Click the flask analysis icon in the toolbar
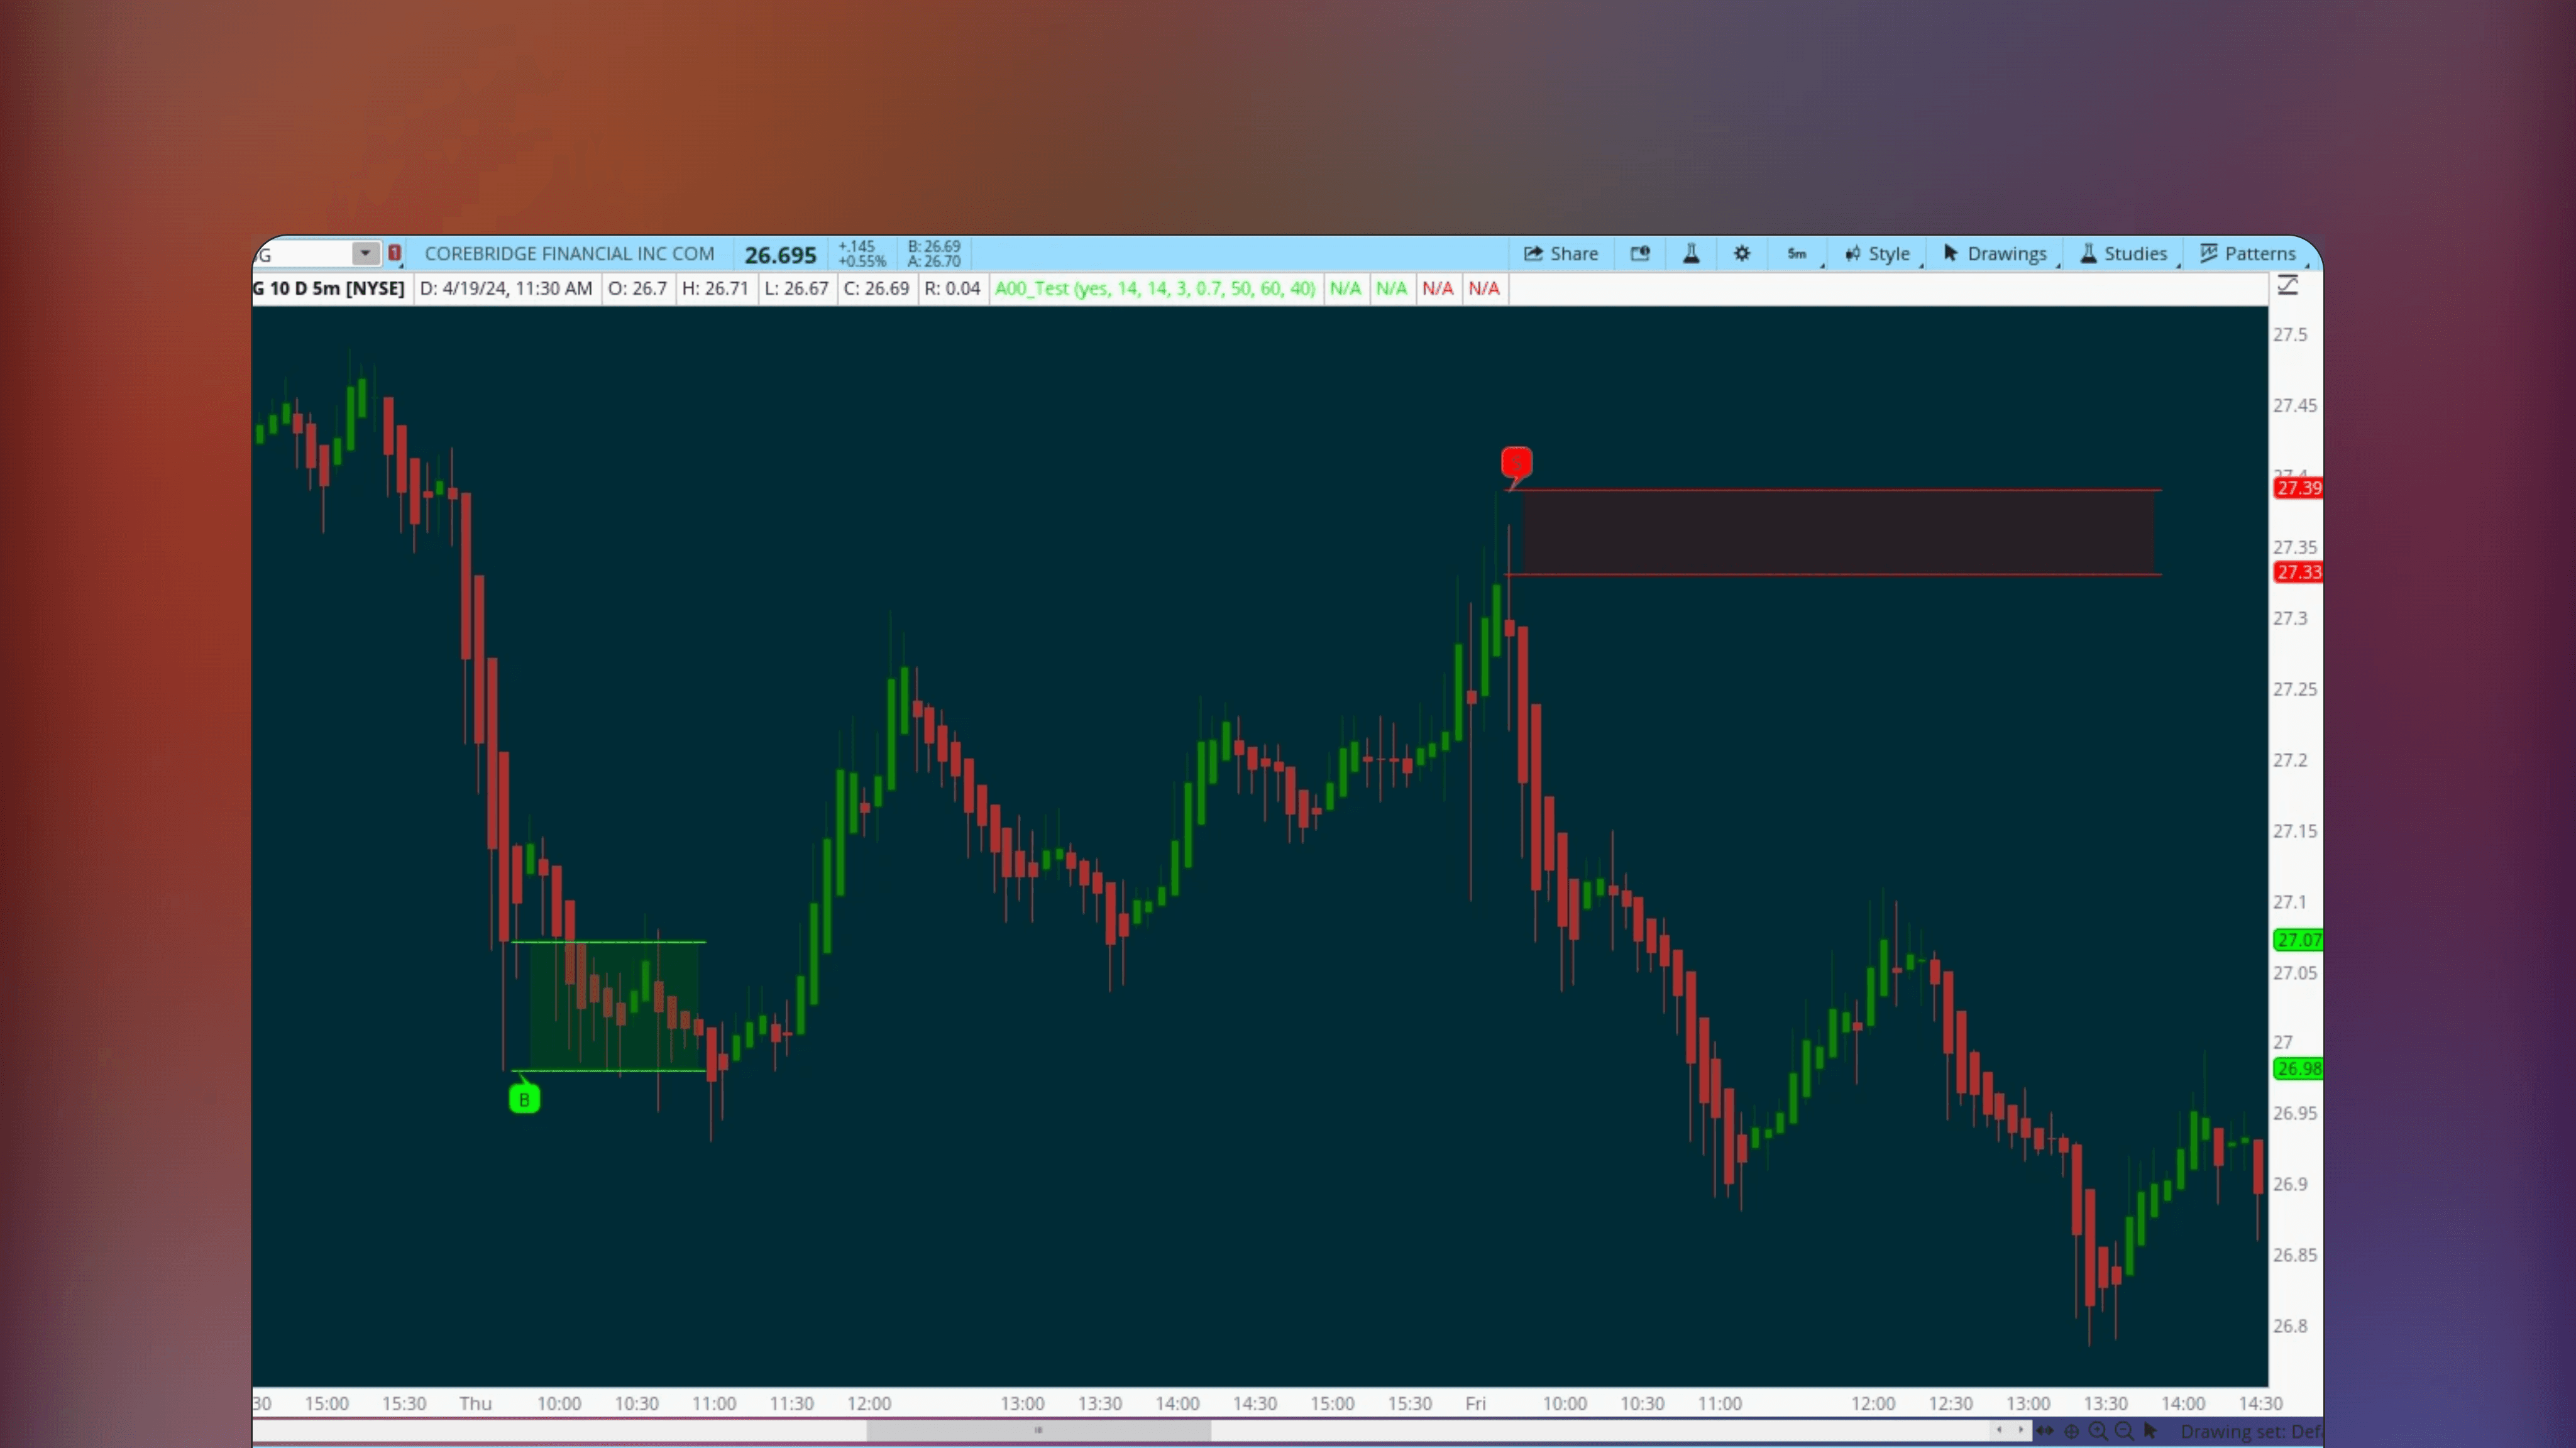Image resolution: width=2576 pixels, height=1448 pixels. point(1691,254)
